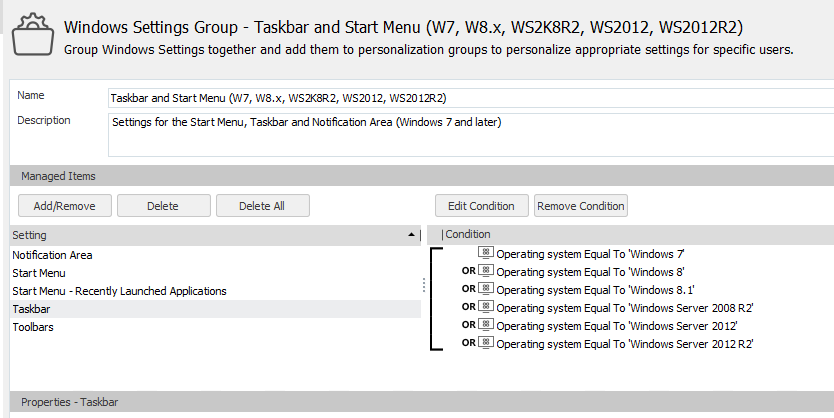Select the Start Menu setting
This screenshot has width=834, height=418.
click(39, 273)
